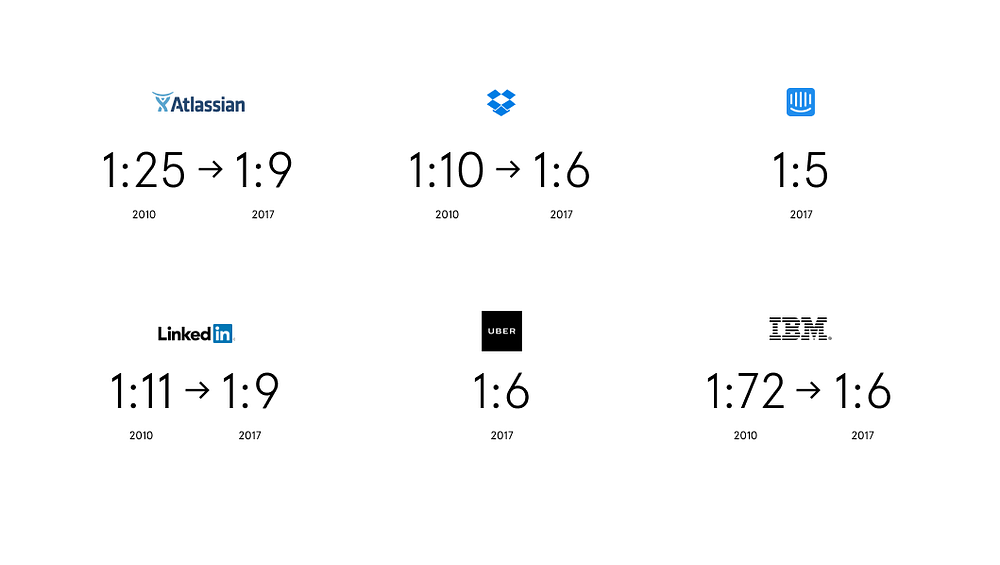Select the 1:72 IBM ratio
The width and height of the screenshot is (1000, 565).
746,391
